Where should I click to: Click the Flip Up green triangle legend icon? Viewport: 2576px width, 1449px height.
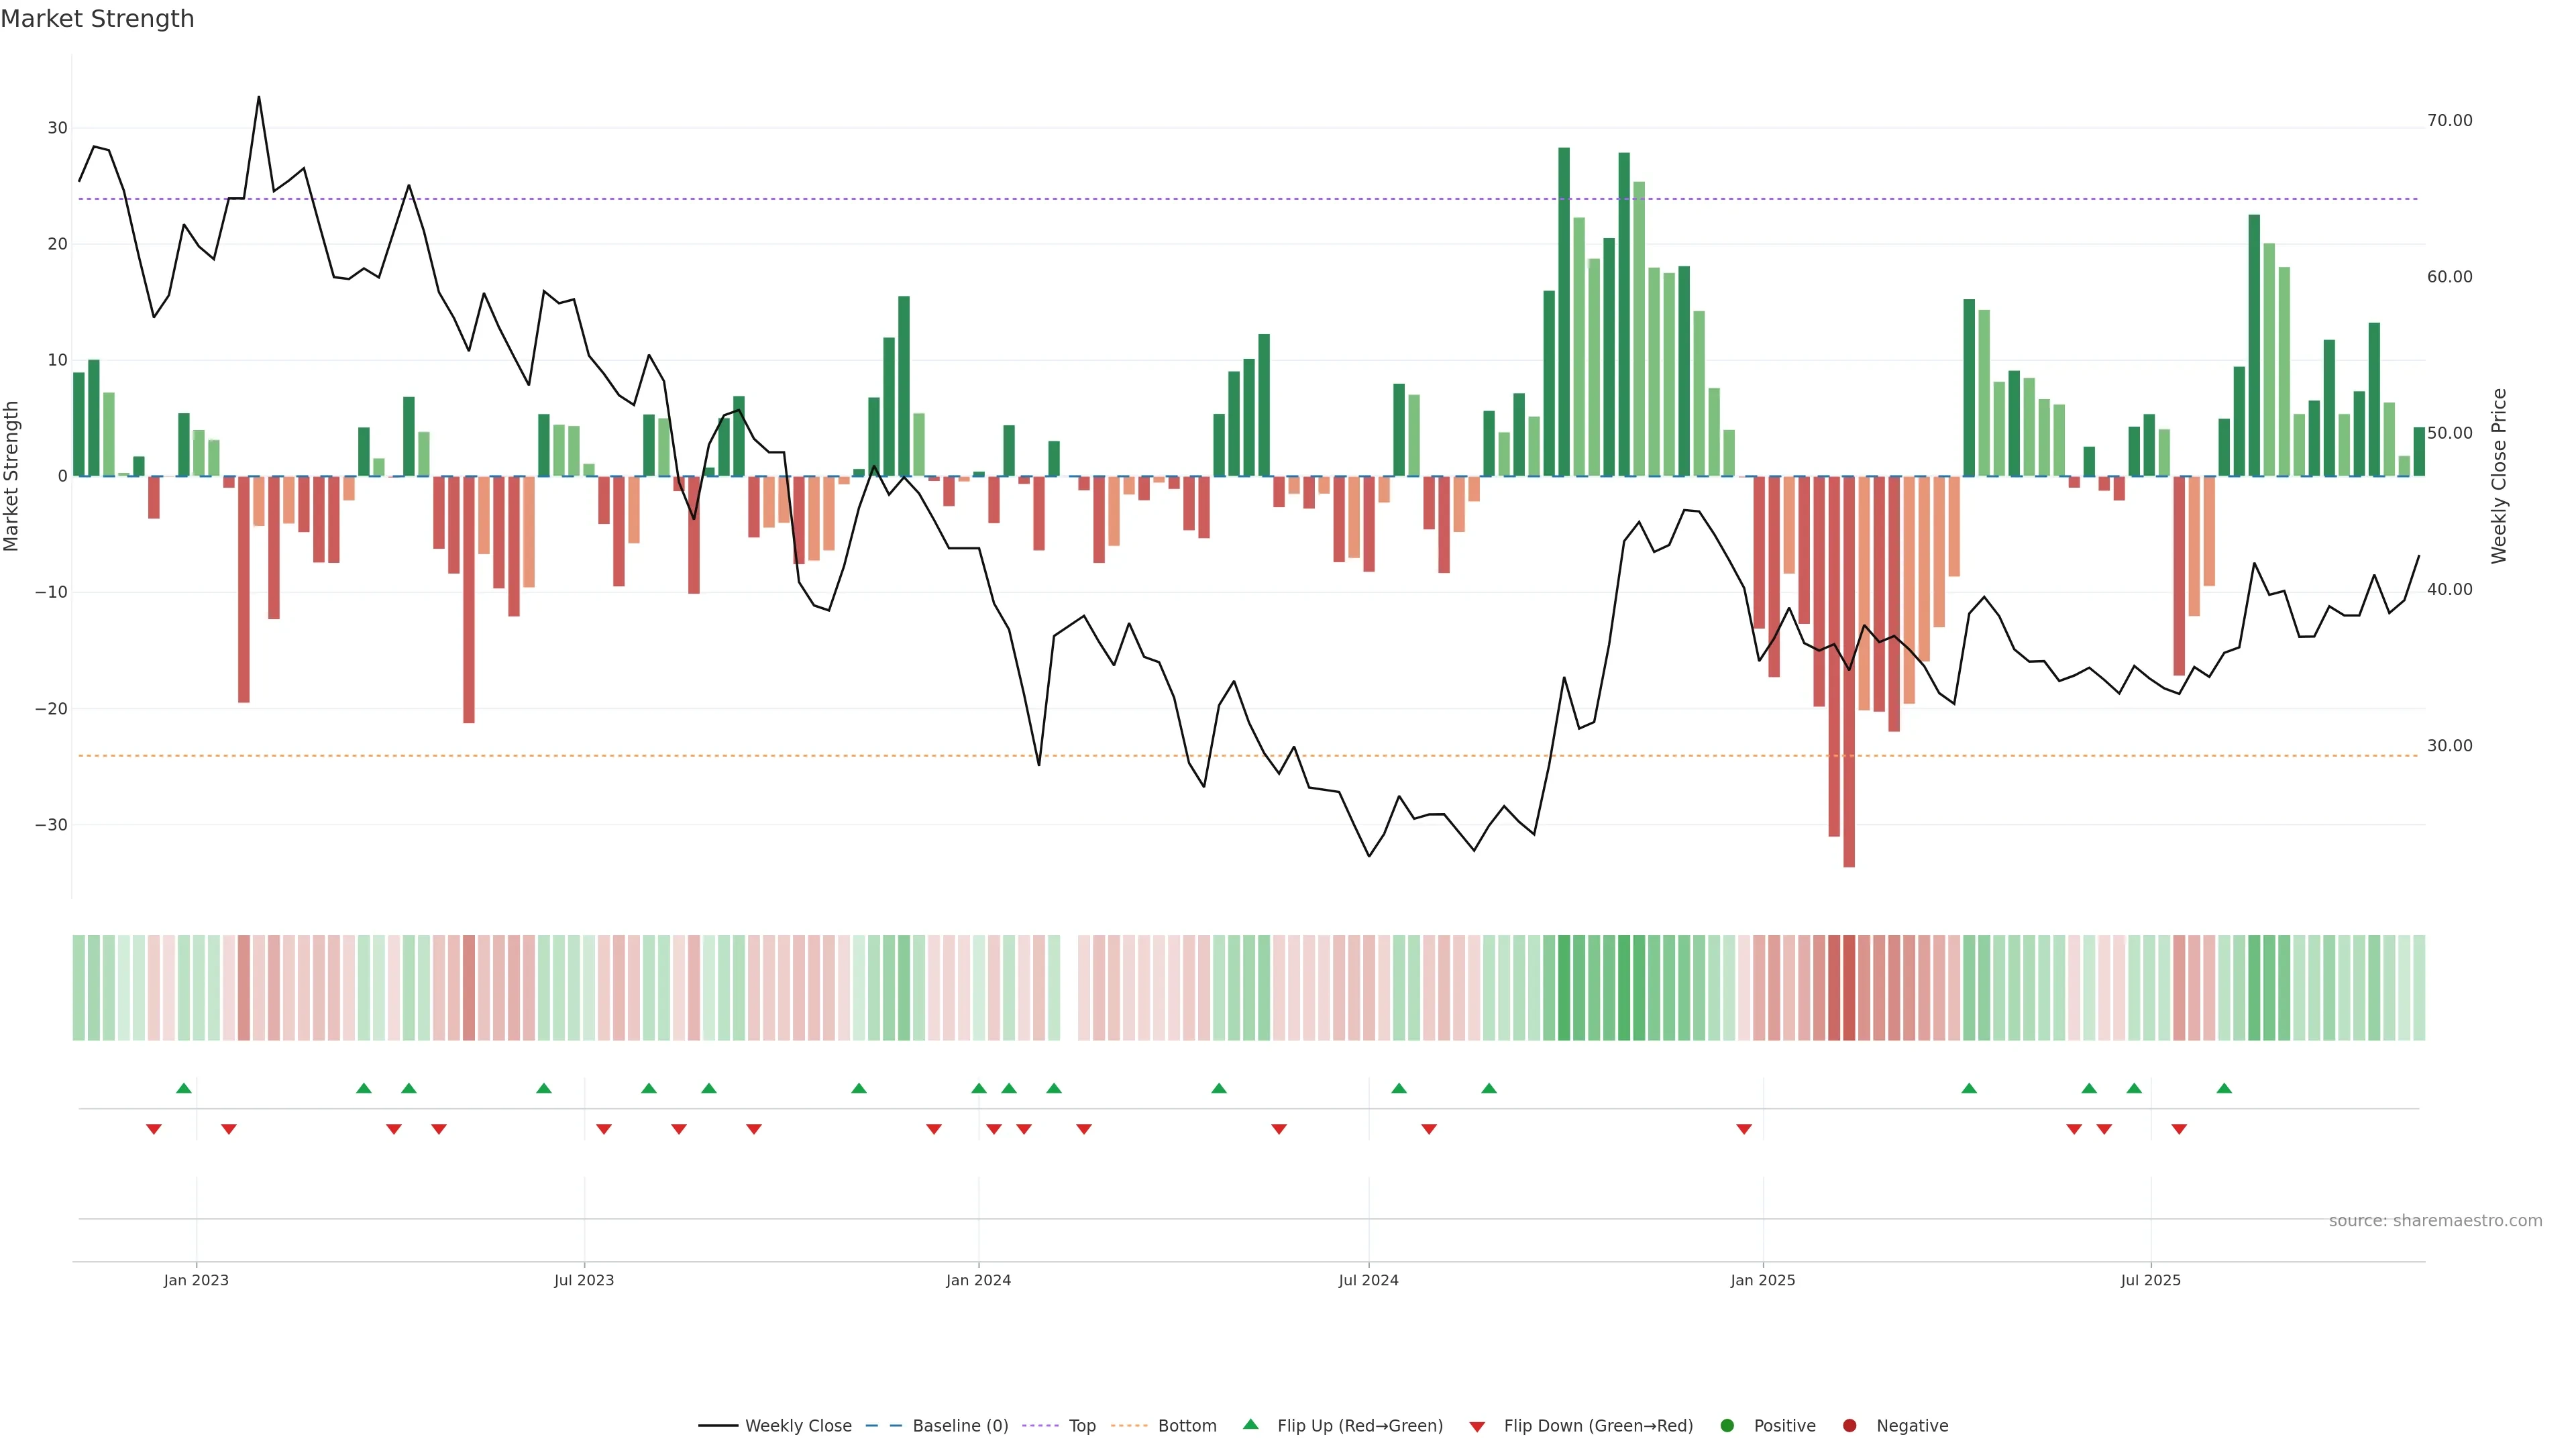pos(1250,1425)
